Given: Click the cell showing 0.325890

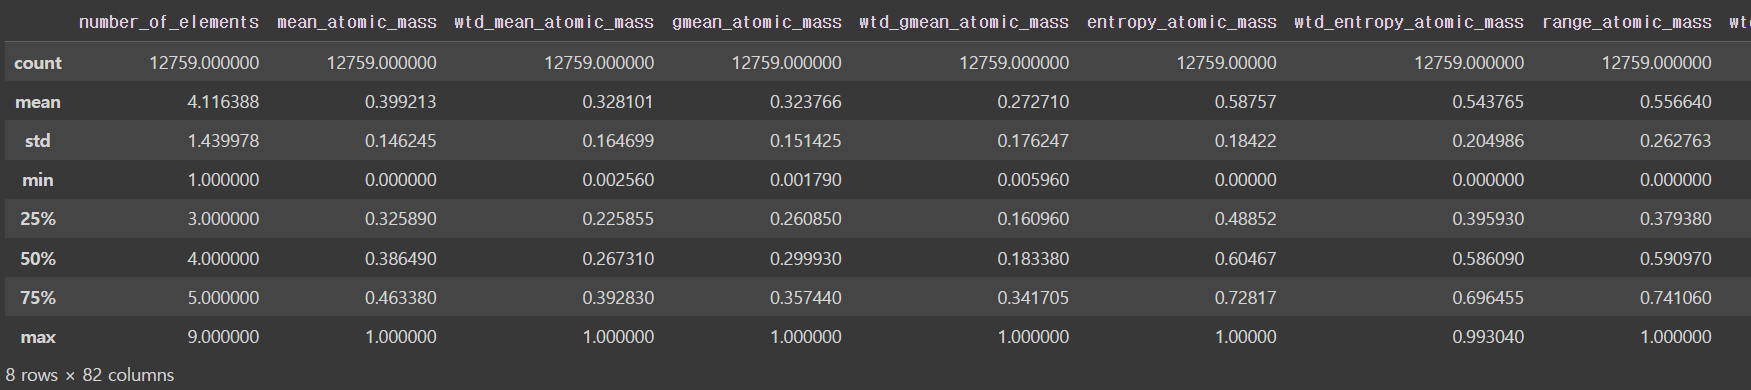Looking at the screenshot, I should [x=401, y=219].
